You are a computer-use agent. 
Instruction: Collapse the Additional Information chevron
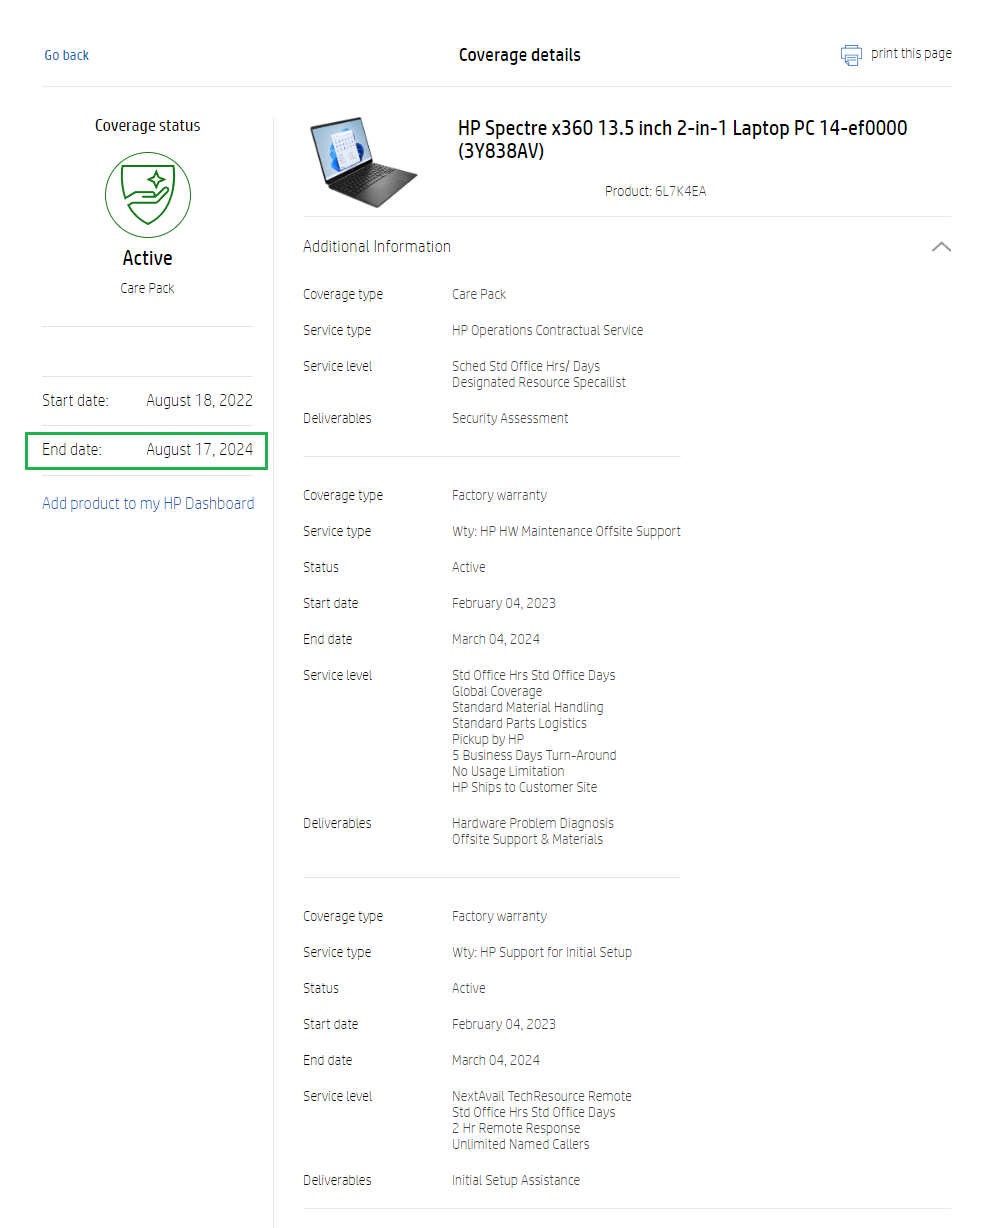pos(941,247)
